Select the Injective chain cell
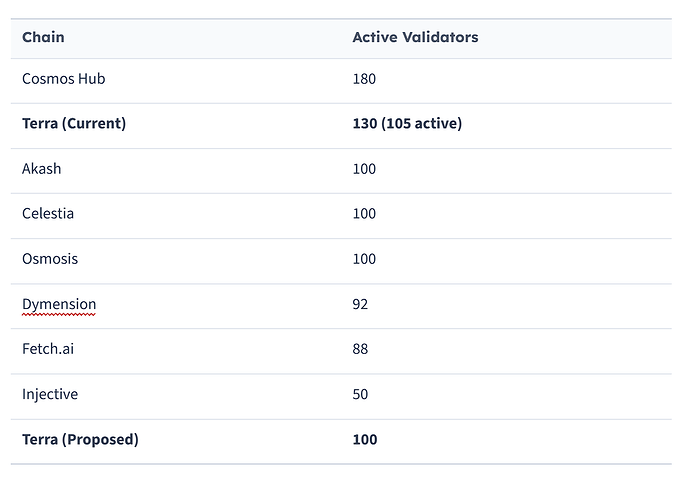Image resolution: width=690 pixels, height=481 pixels. click(50, 394)
